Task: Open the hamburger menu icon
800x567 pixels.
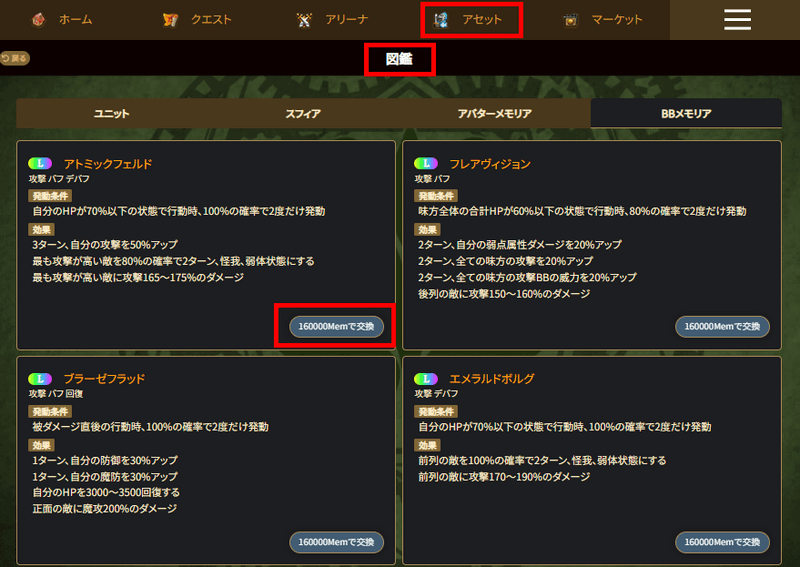Action: coord(737,20)
